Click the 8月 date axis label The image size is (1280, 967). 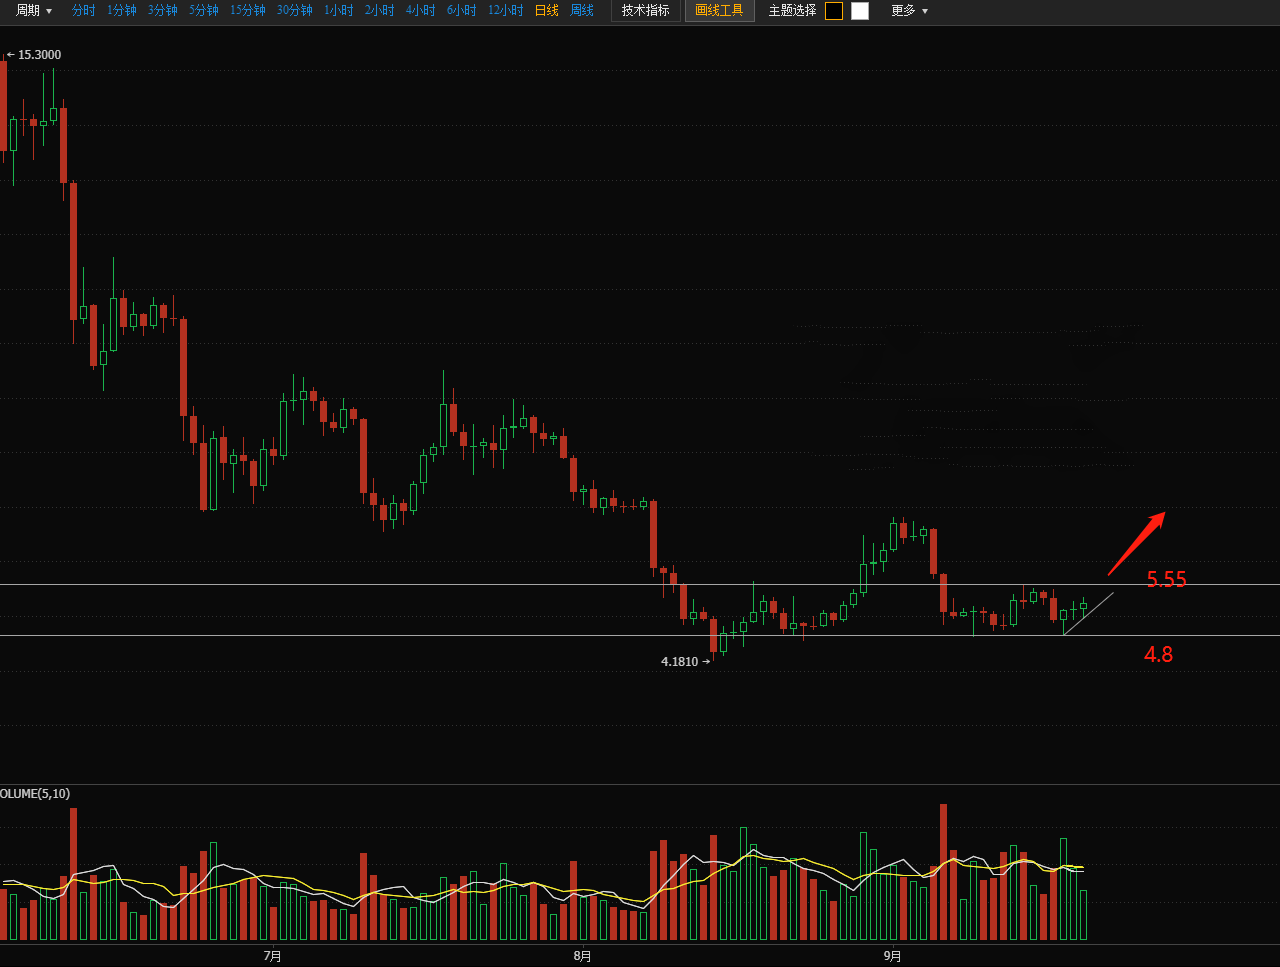tap(582, 956)
